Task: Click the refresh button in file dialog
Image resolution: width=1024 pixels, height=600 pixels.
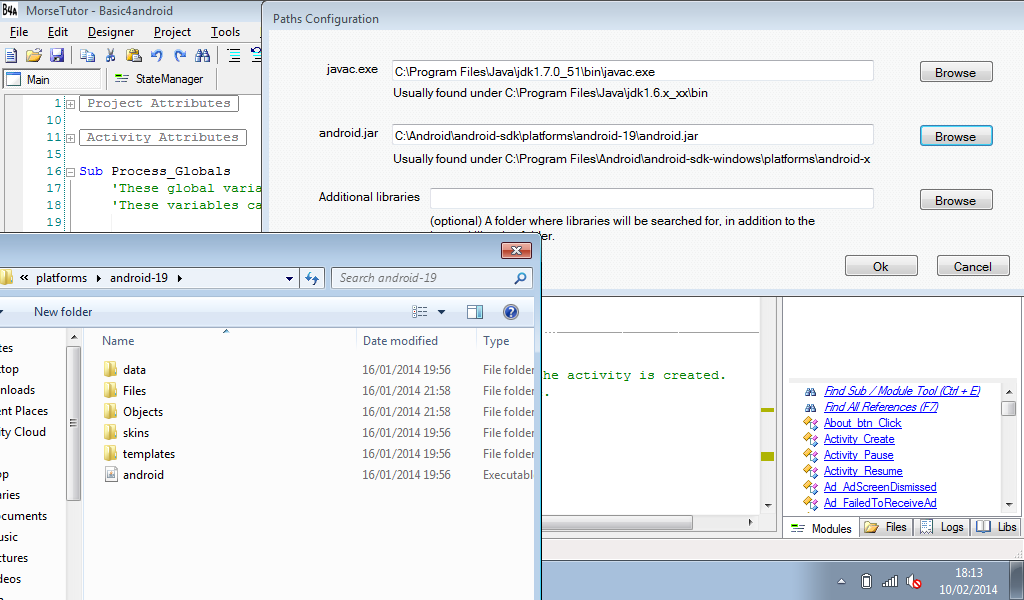Action: coord(312,278)
